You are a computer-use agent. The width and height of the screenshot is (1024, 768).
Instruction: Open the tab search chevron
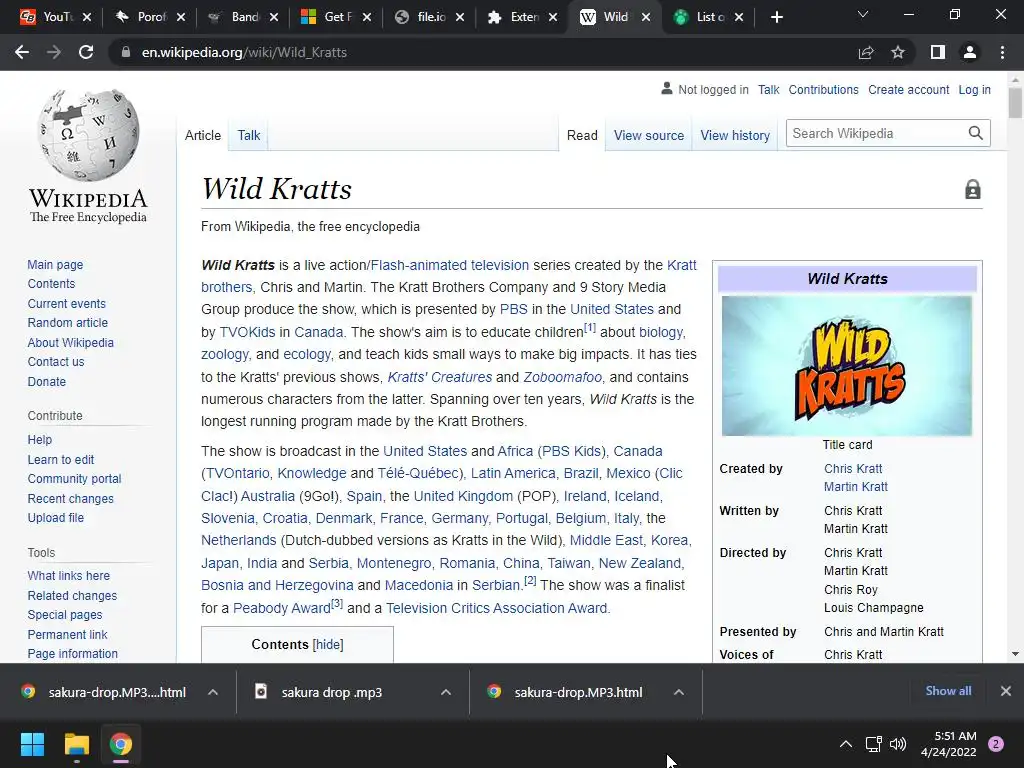pyautogui.click(x=863, y=14)
